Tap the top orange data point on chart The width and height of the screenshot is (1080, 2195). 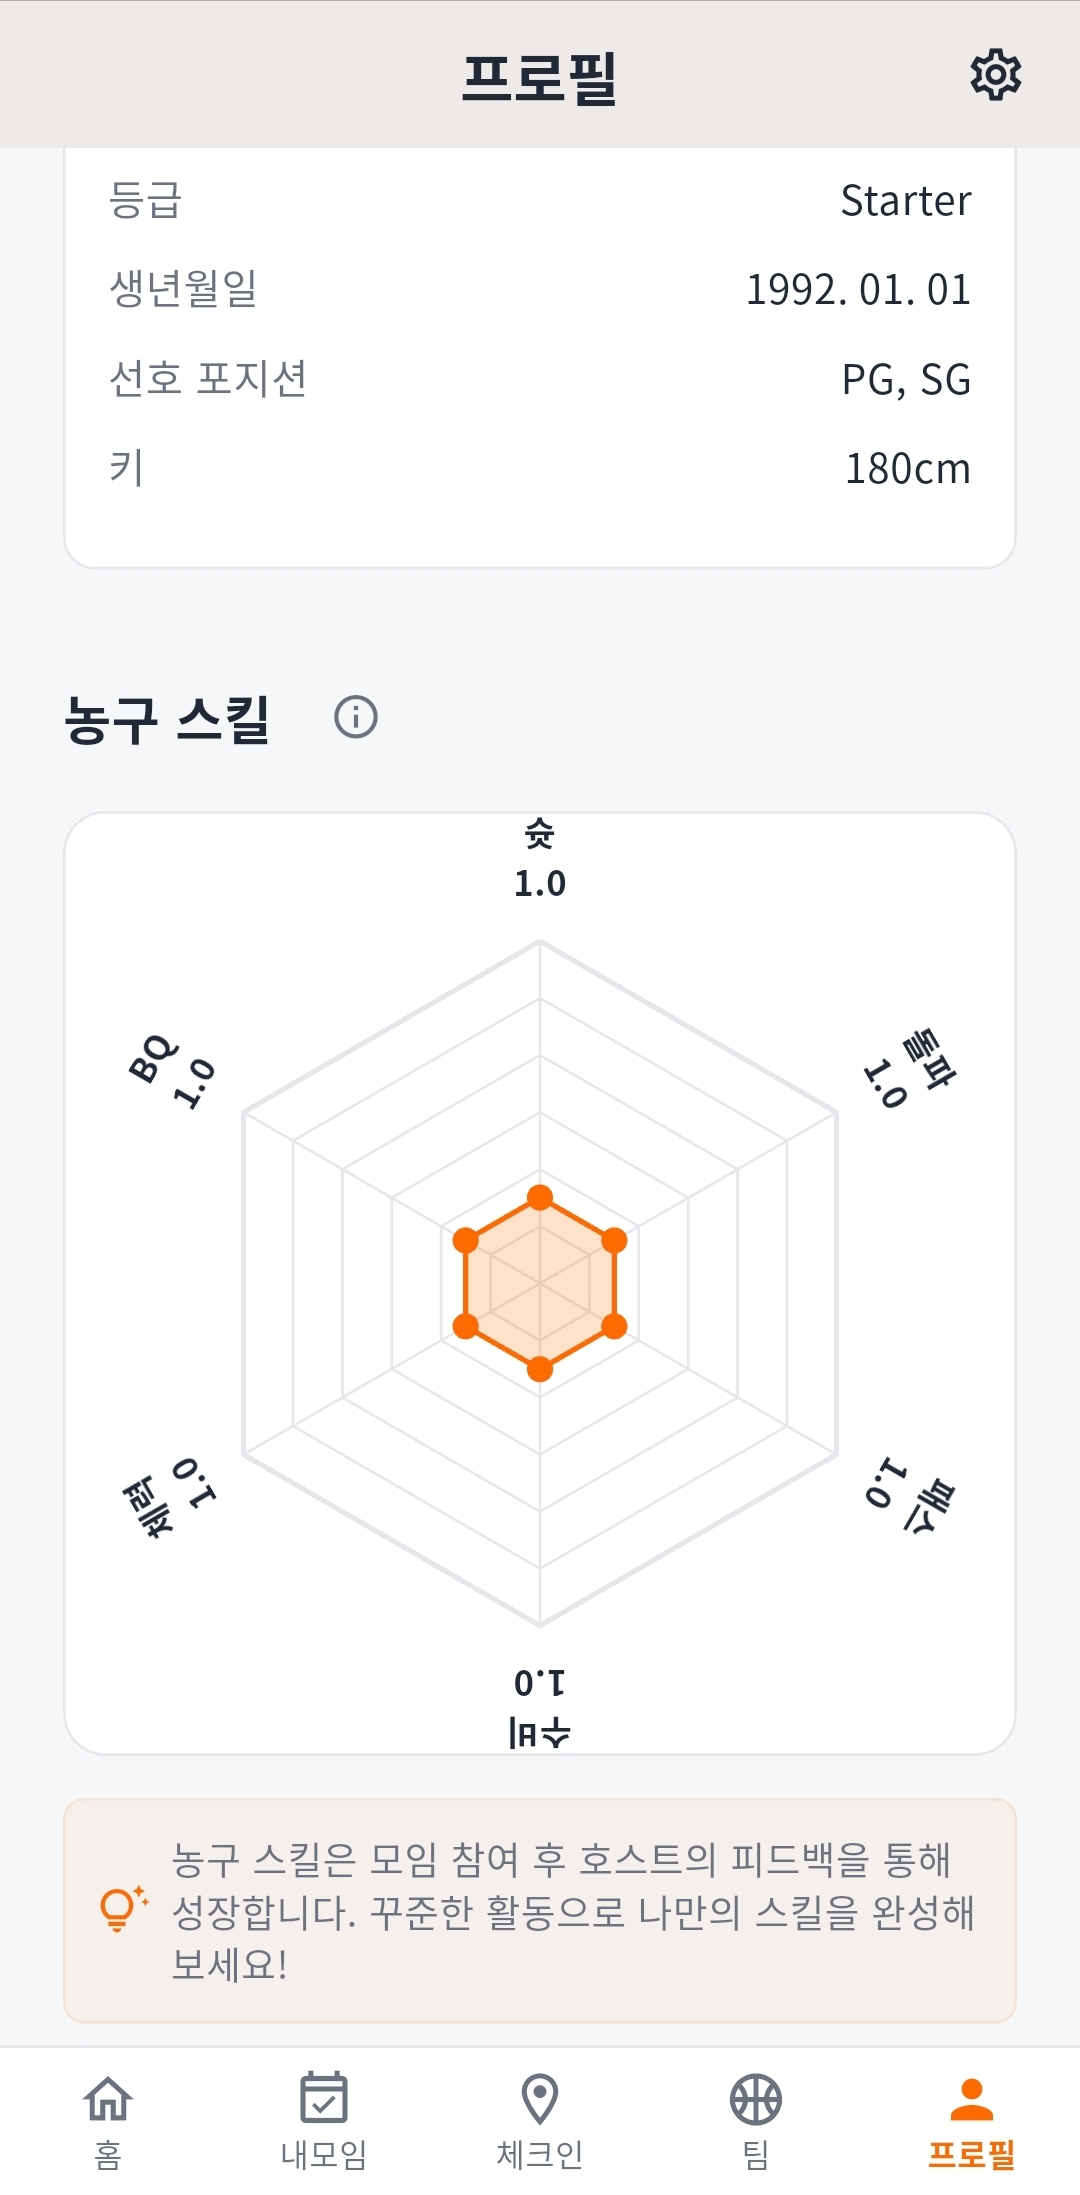point(540,1197)
